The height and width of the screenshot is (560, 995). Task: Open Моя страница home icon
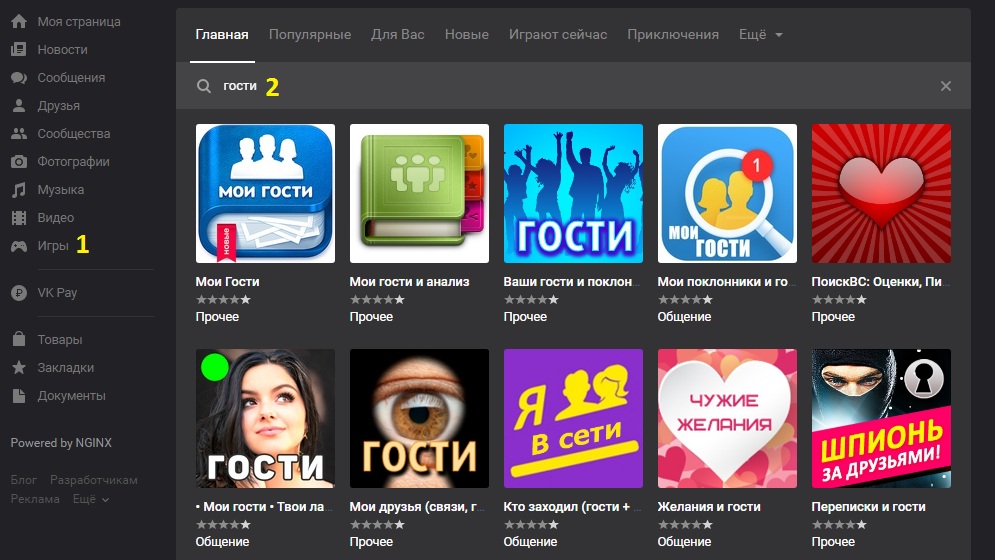tap(19, 22)
